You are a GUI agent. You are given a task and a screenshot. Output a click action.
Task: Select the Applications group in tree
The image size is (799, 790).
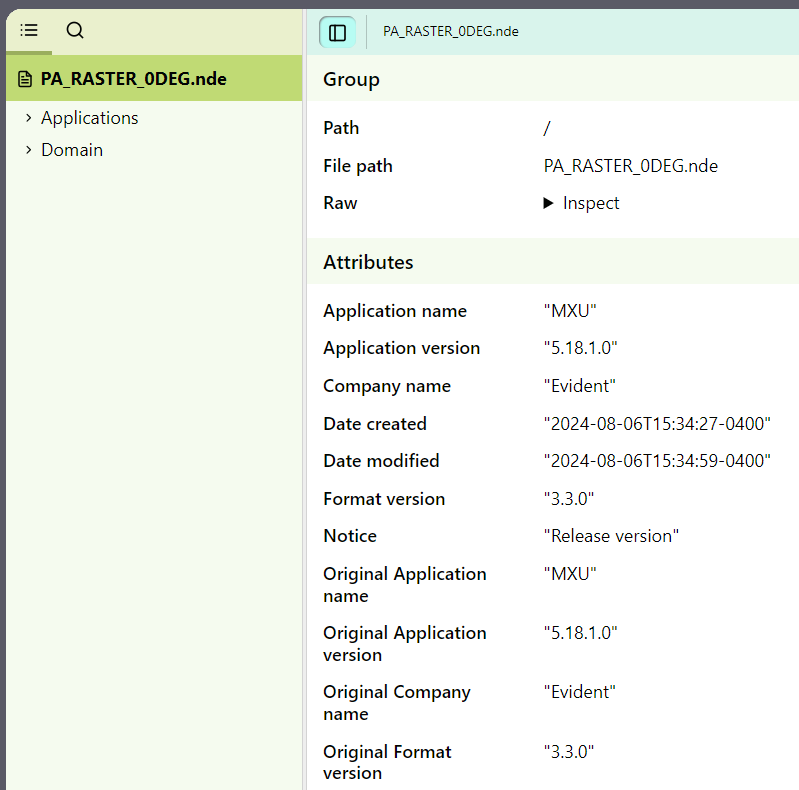[x=89, y=118]
